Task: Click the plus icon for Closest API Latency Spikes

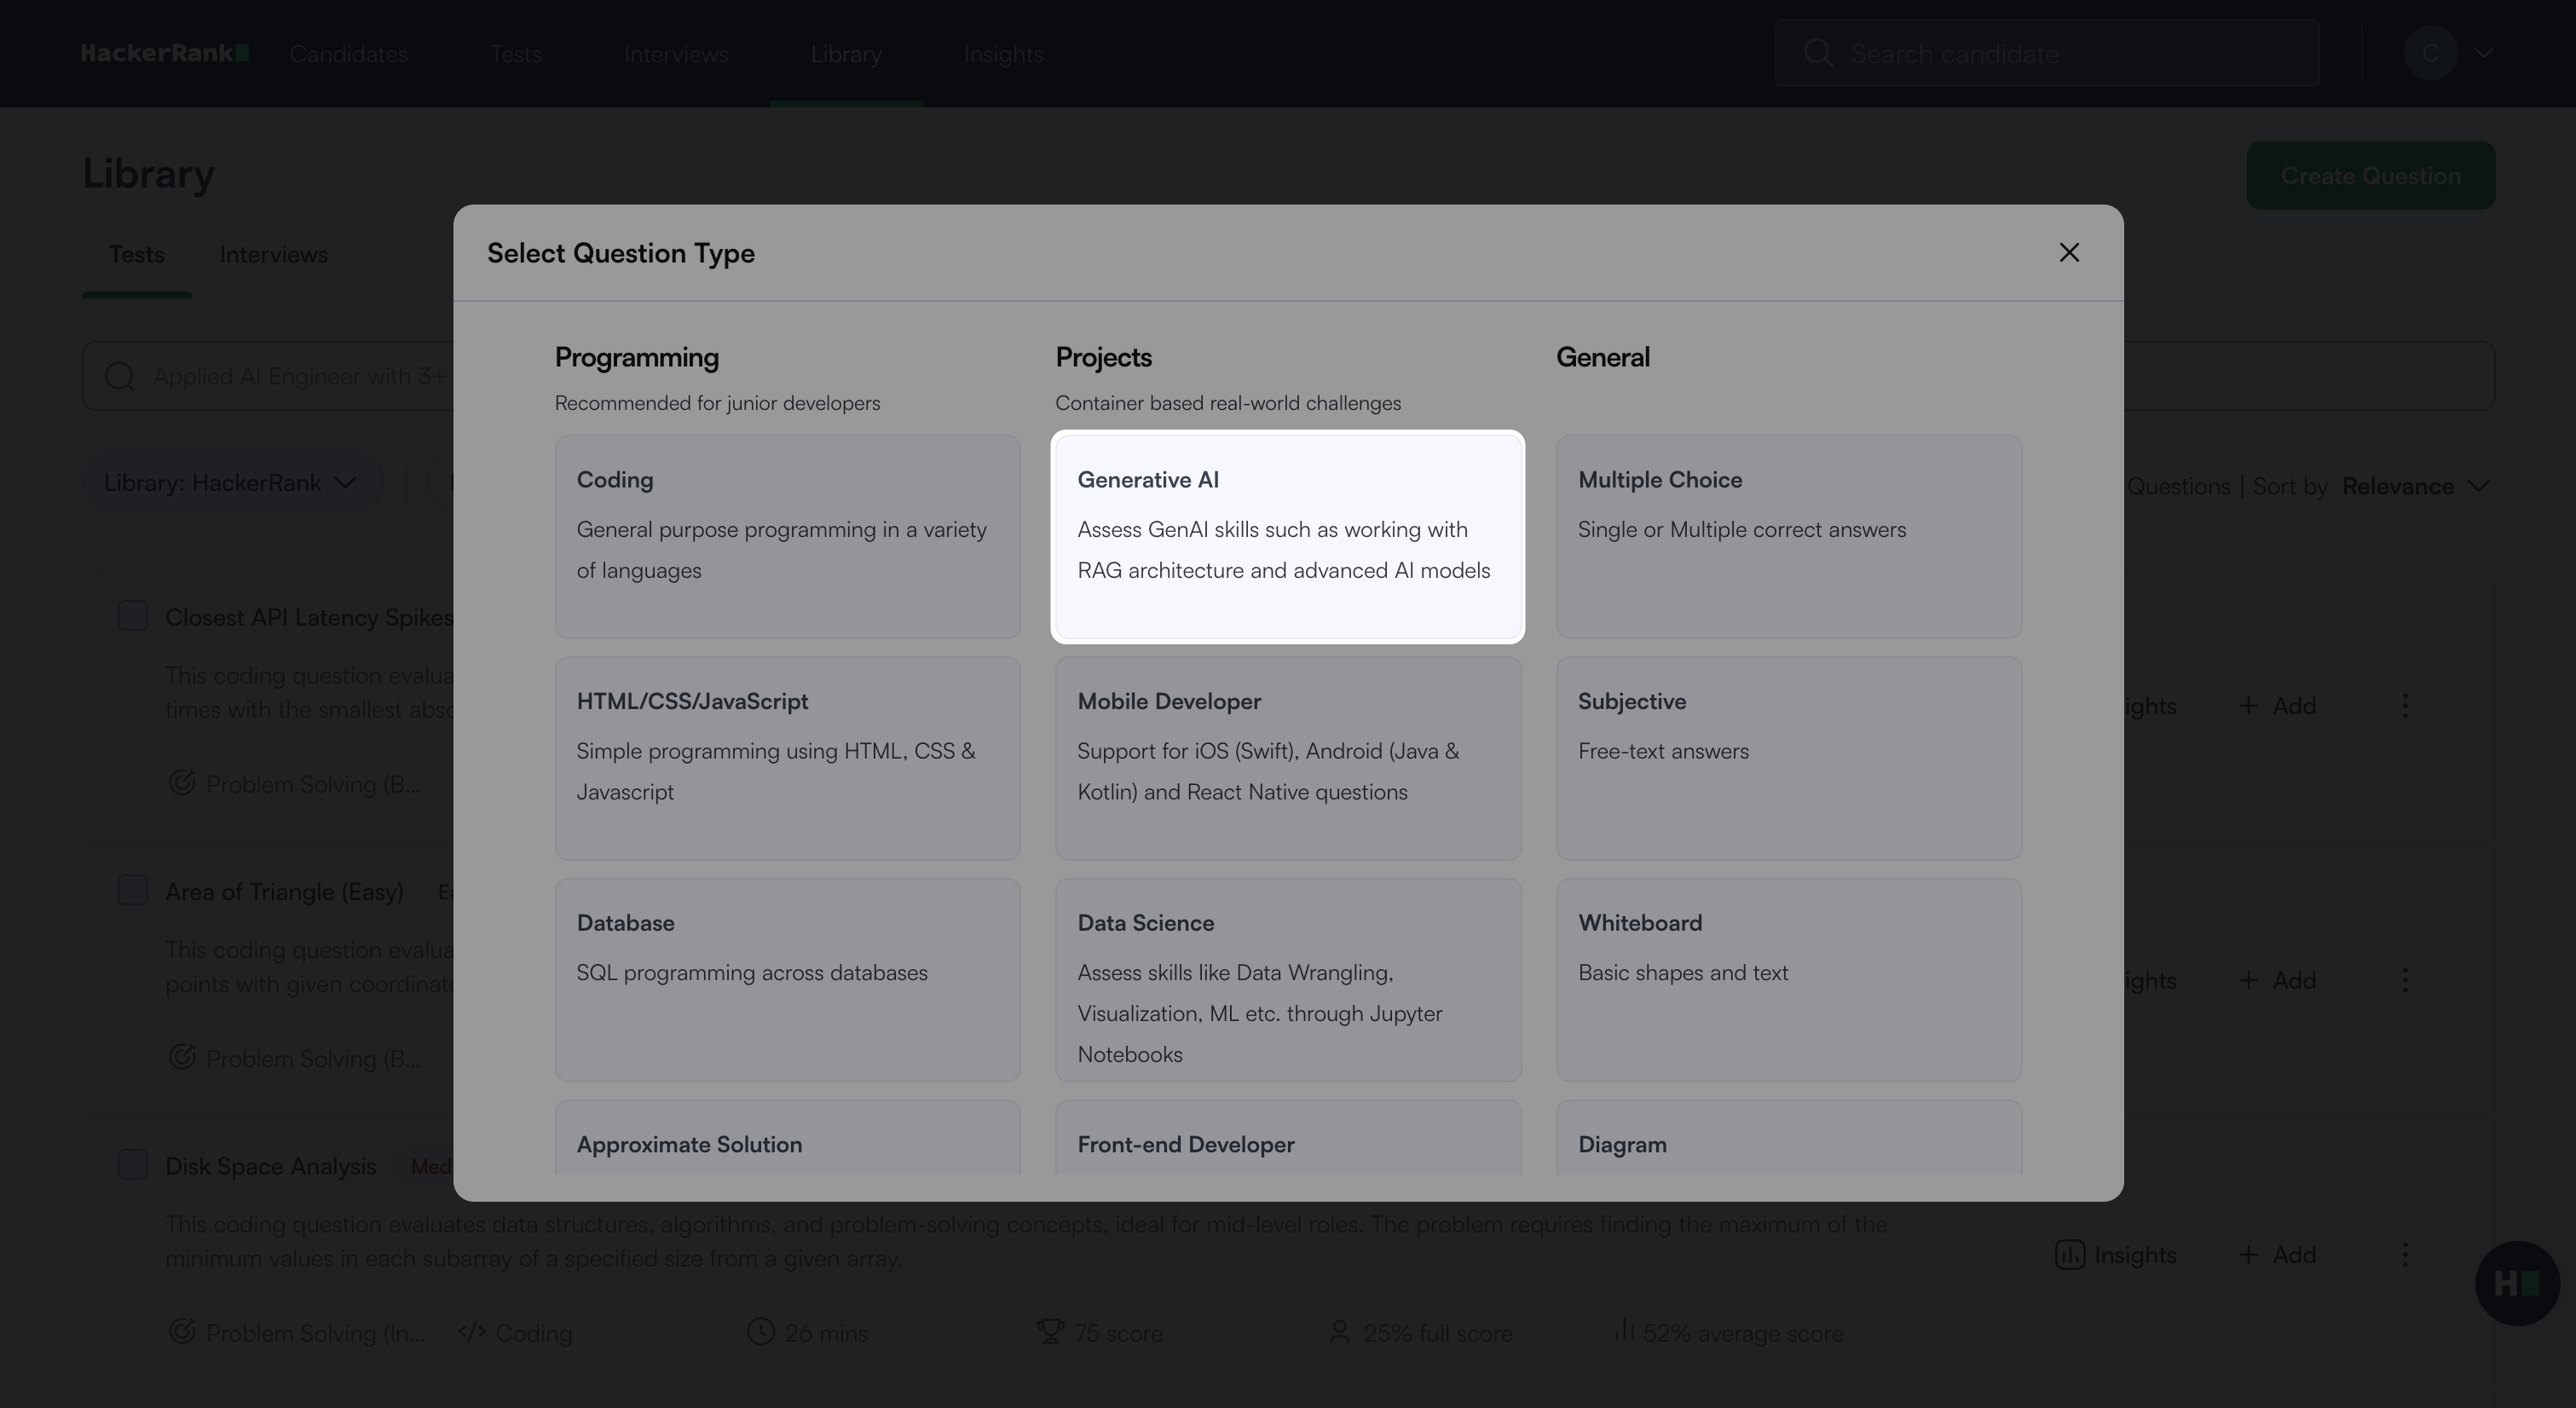Action: tap(2248, 706)
